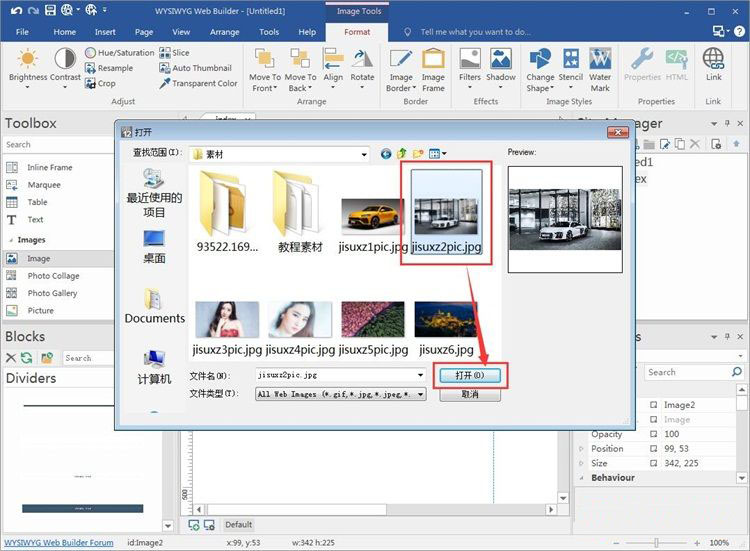Click the Transparent Color tool
This screenshot has width=750, height=551.
198,84
